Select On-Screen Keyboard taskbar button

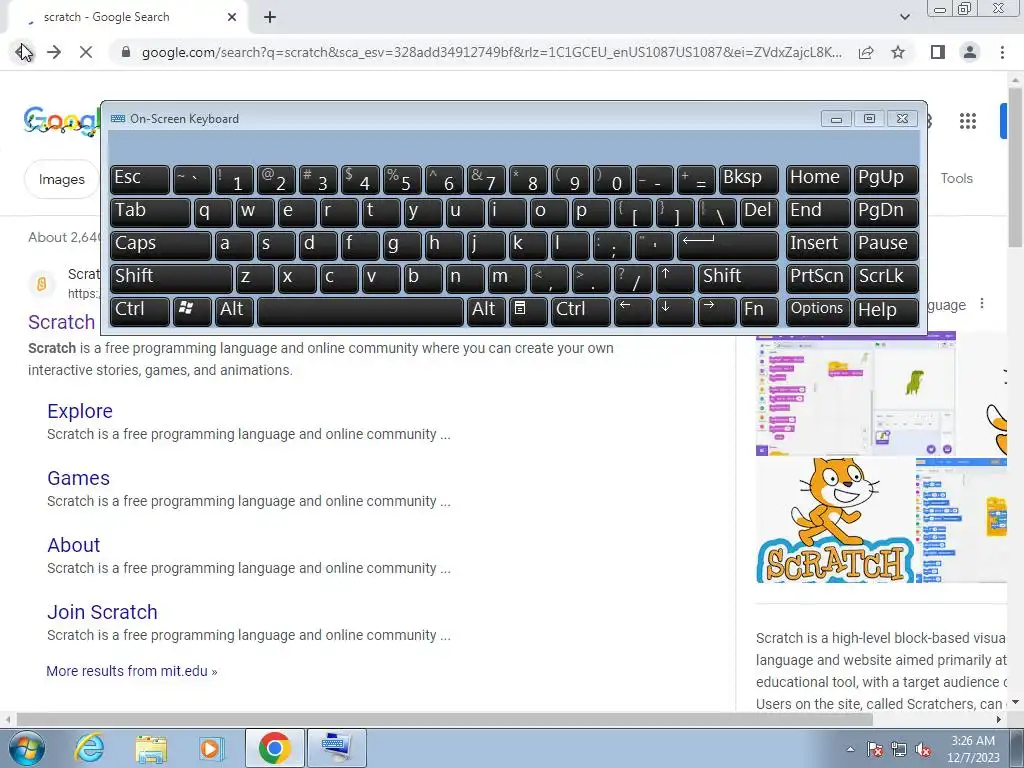pos(337,748)
